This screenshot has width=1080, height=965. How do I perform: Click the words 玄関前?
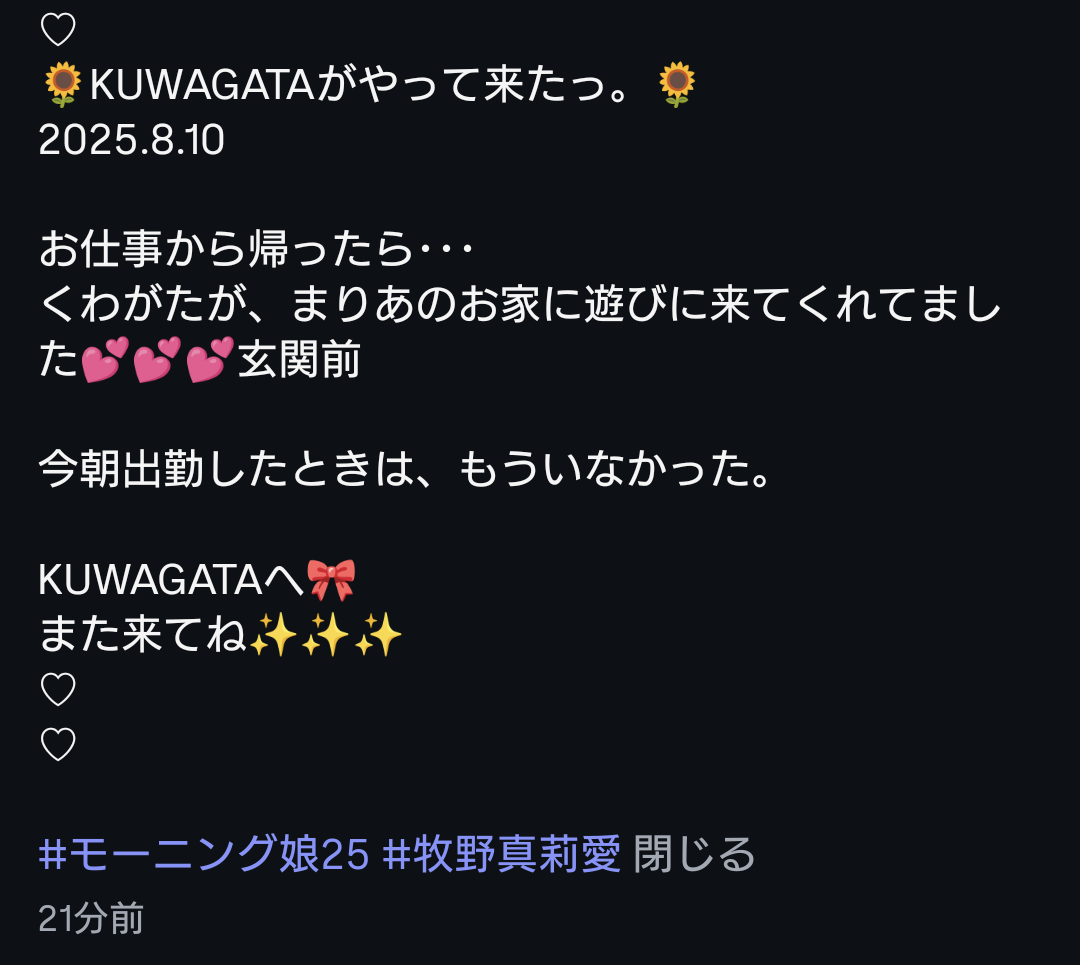pyautogui.click(x=299, y=360)
